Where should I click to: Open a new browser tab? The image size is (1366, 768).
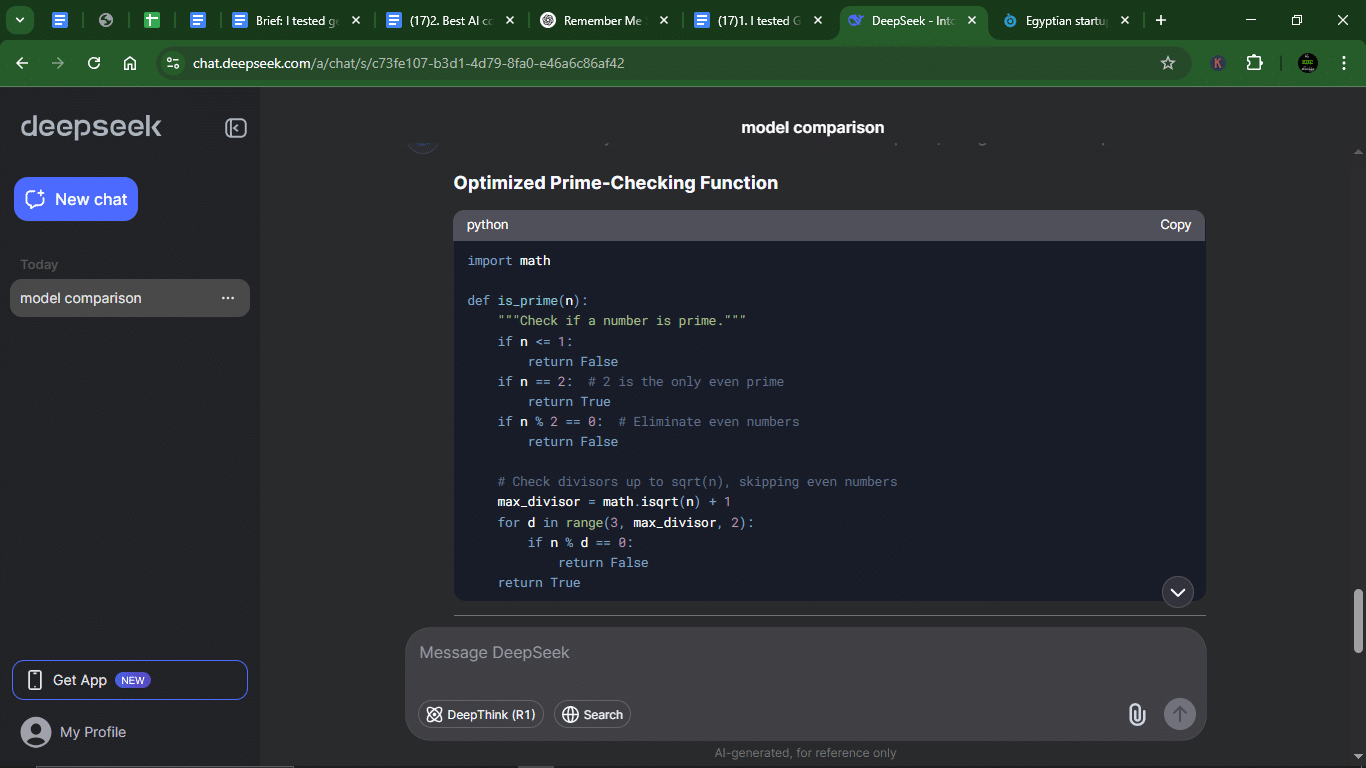(x=1160, y=20)
